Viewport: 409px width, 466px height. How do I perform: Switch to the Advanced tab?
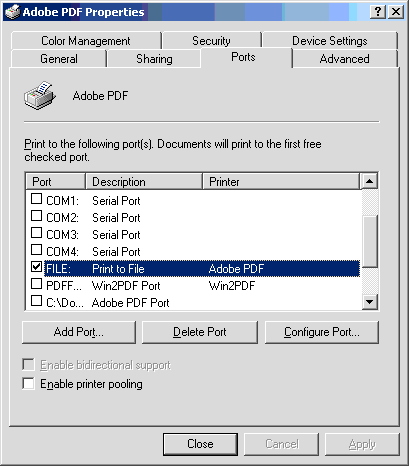pos(345,59)
